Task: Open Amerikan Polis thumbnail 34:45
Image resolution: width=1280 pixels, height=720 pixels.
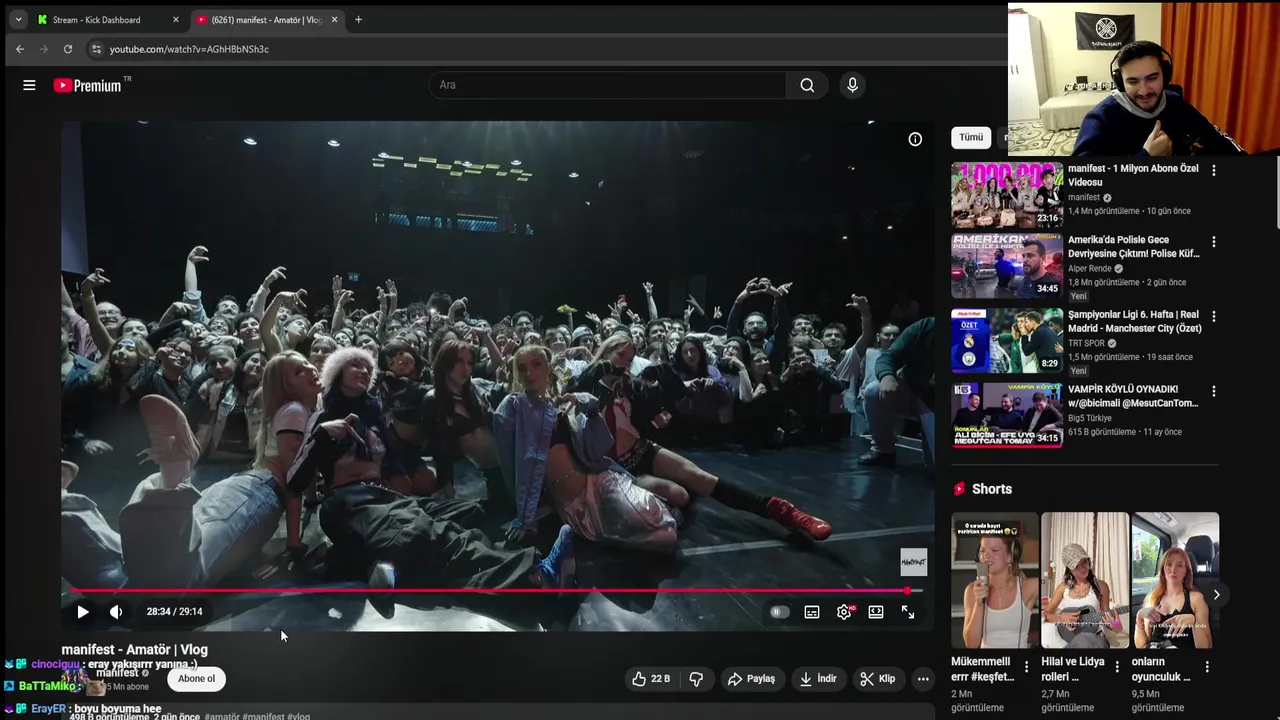Action: pos(1007,266)
